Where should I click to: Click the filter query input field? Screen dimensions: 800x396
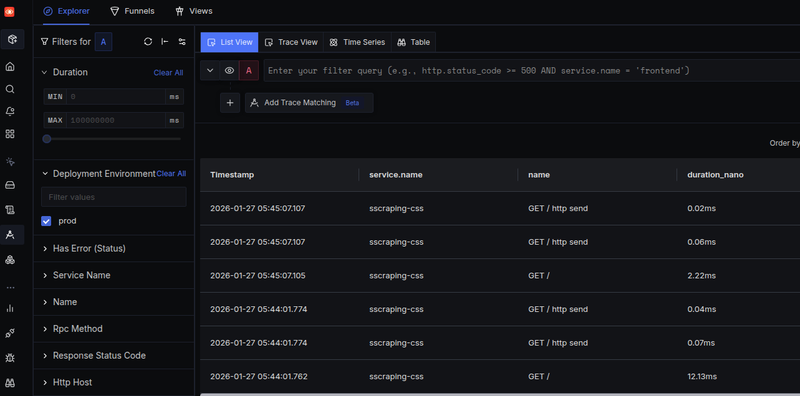[532, 70]
